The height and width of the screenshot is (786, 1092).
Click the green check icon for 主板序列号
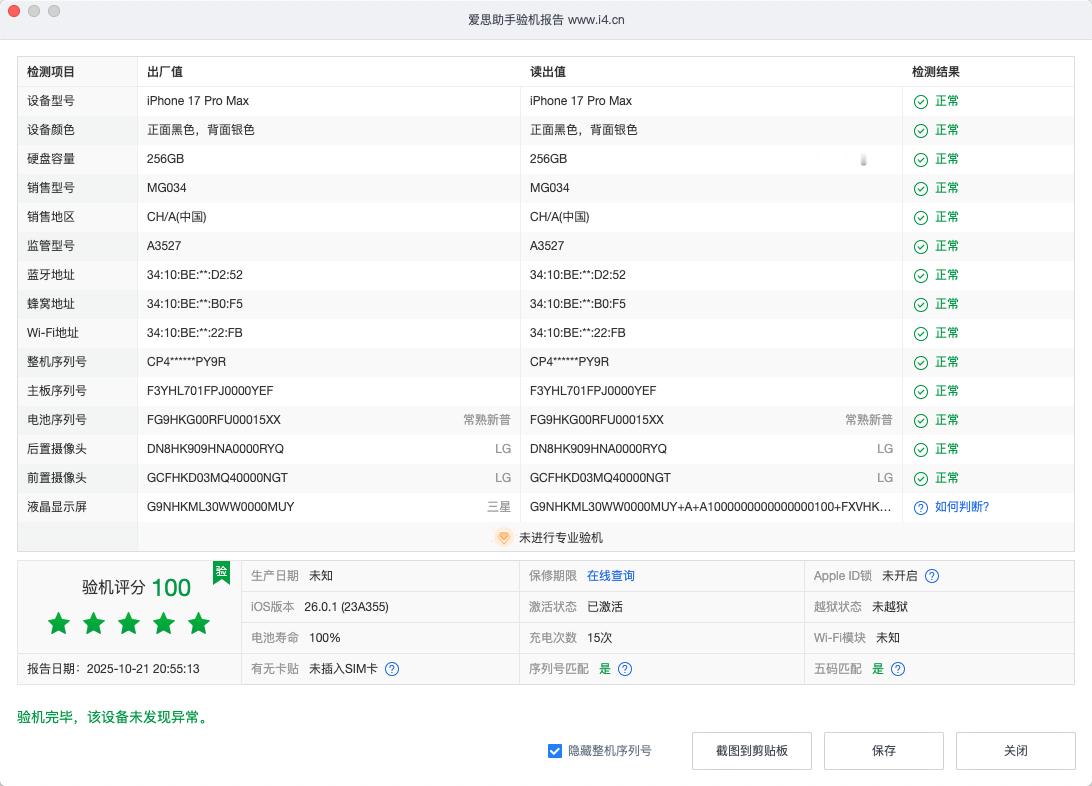coord(921,392)
